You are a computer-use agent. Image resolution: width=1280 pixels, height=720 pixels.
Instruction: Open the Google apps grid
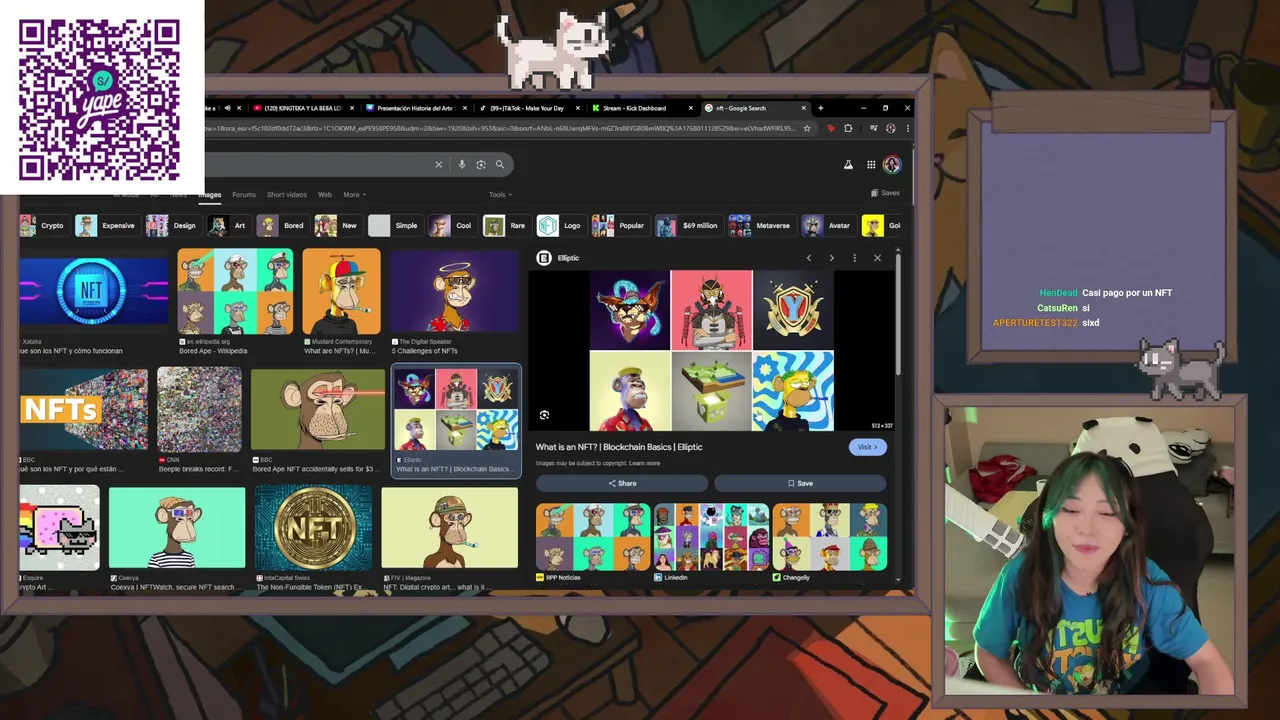(x=871, y=165)
